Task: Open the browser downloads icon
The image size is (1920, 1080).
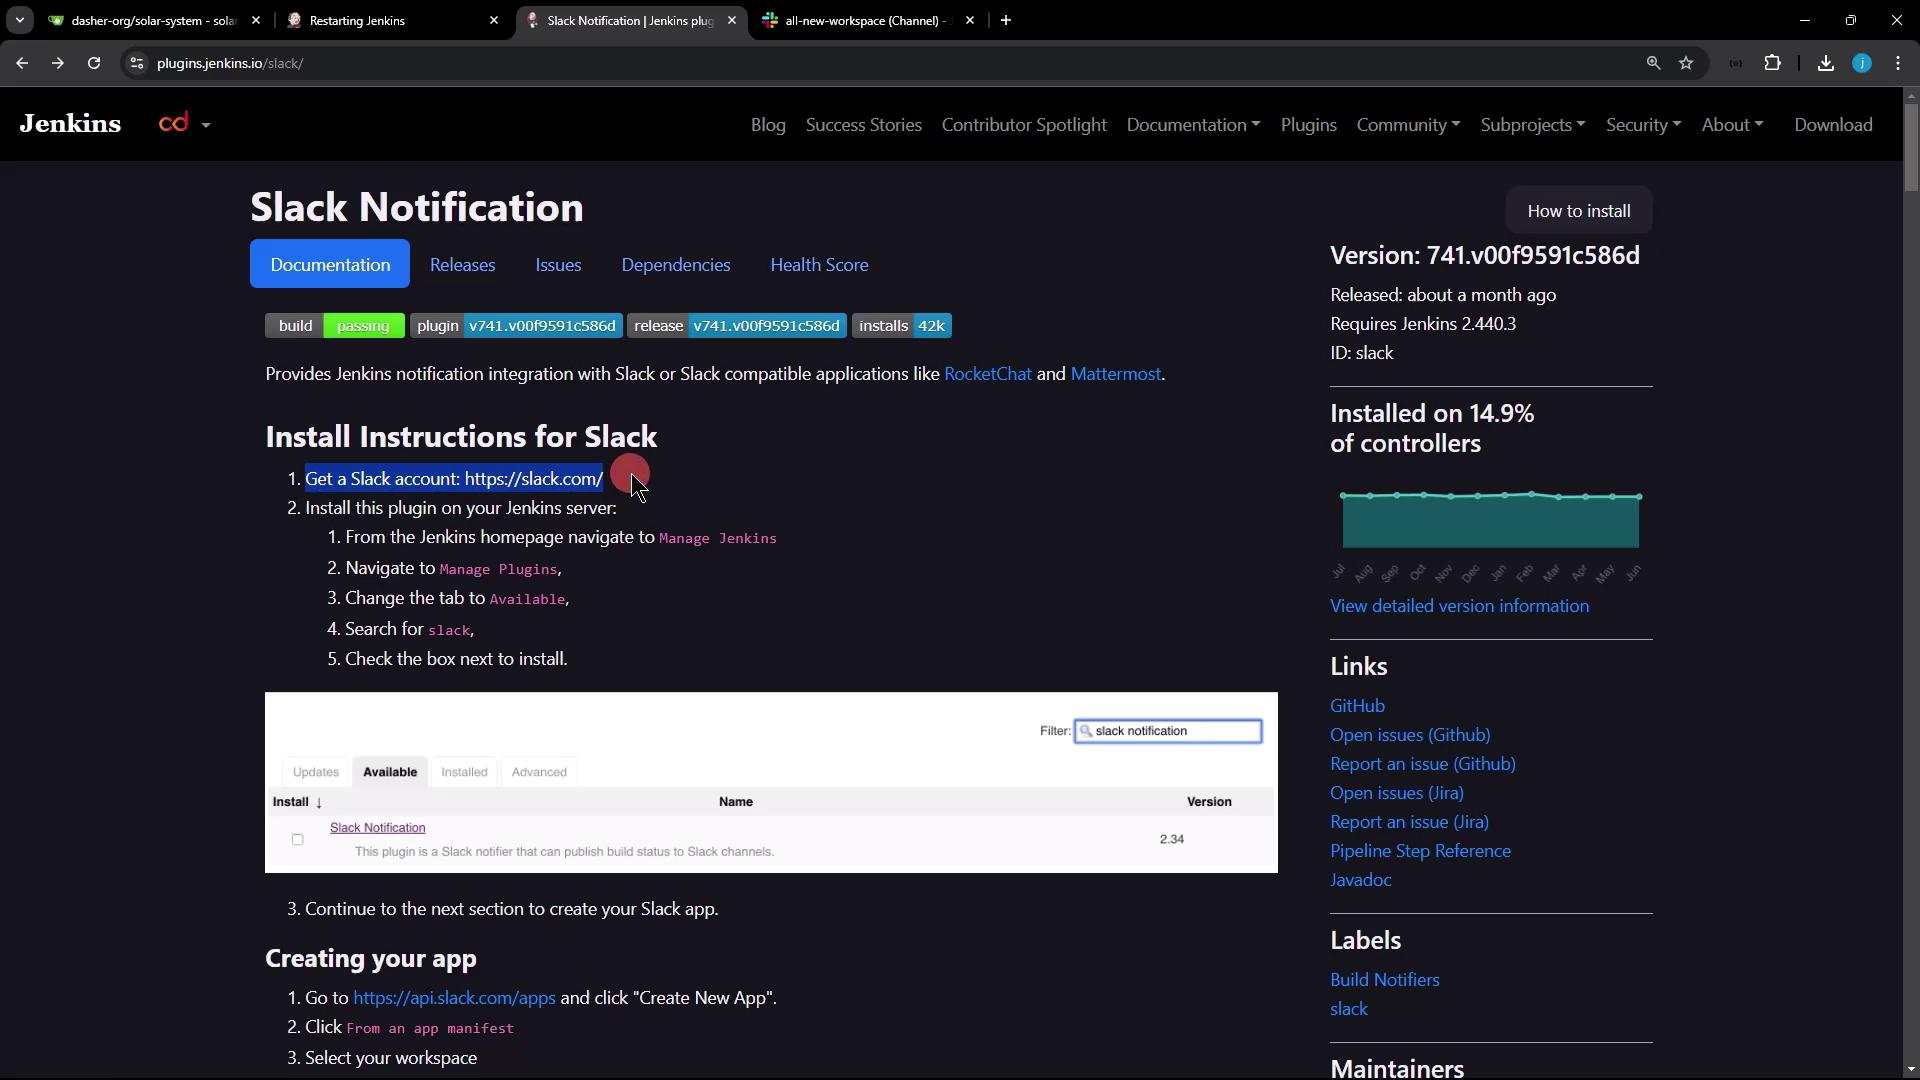Action: point(1825,63)
